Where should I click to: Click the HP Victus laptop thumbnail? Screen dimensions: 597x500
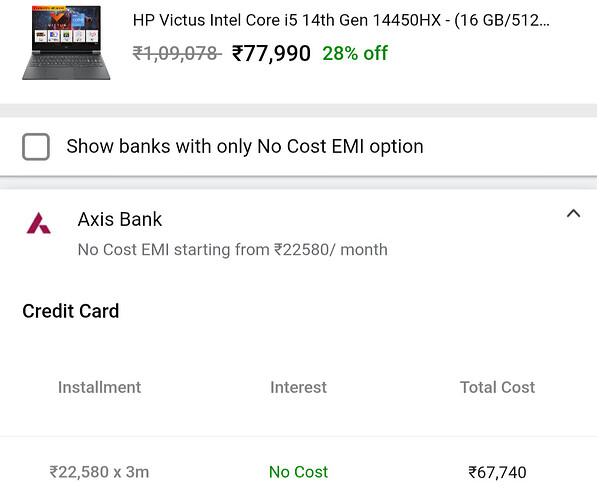[x=66, y=42]
